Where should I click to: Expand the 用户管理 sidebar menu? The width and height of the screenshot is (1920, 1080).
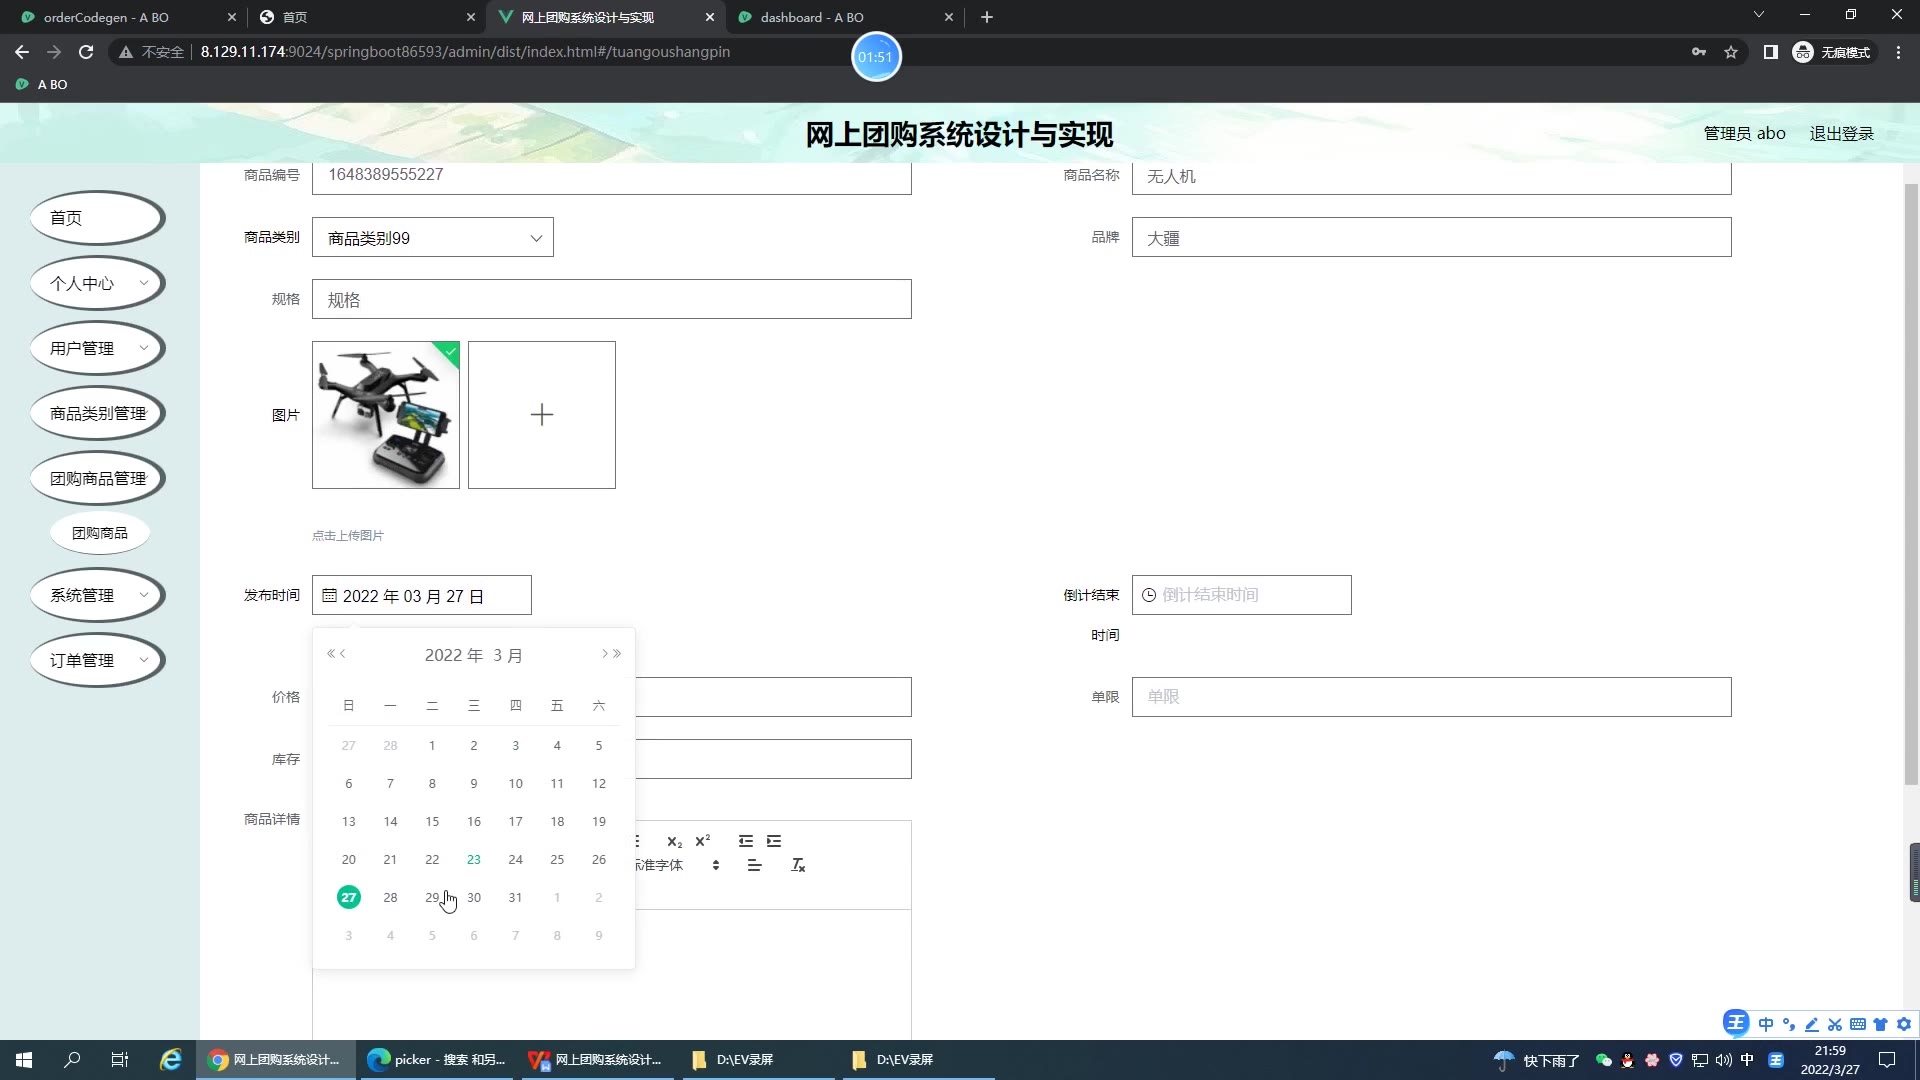click(97, 349)
